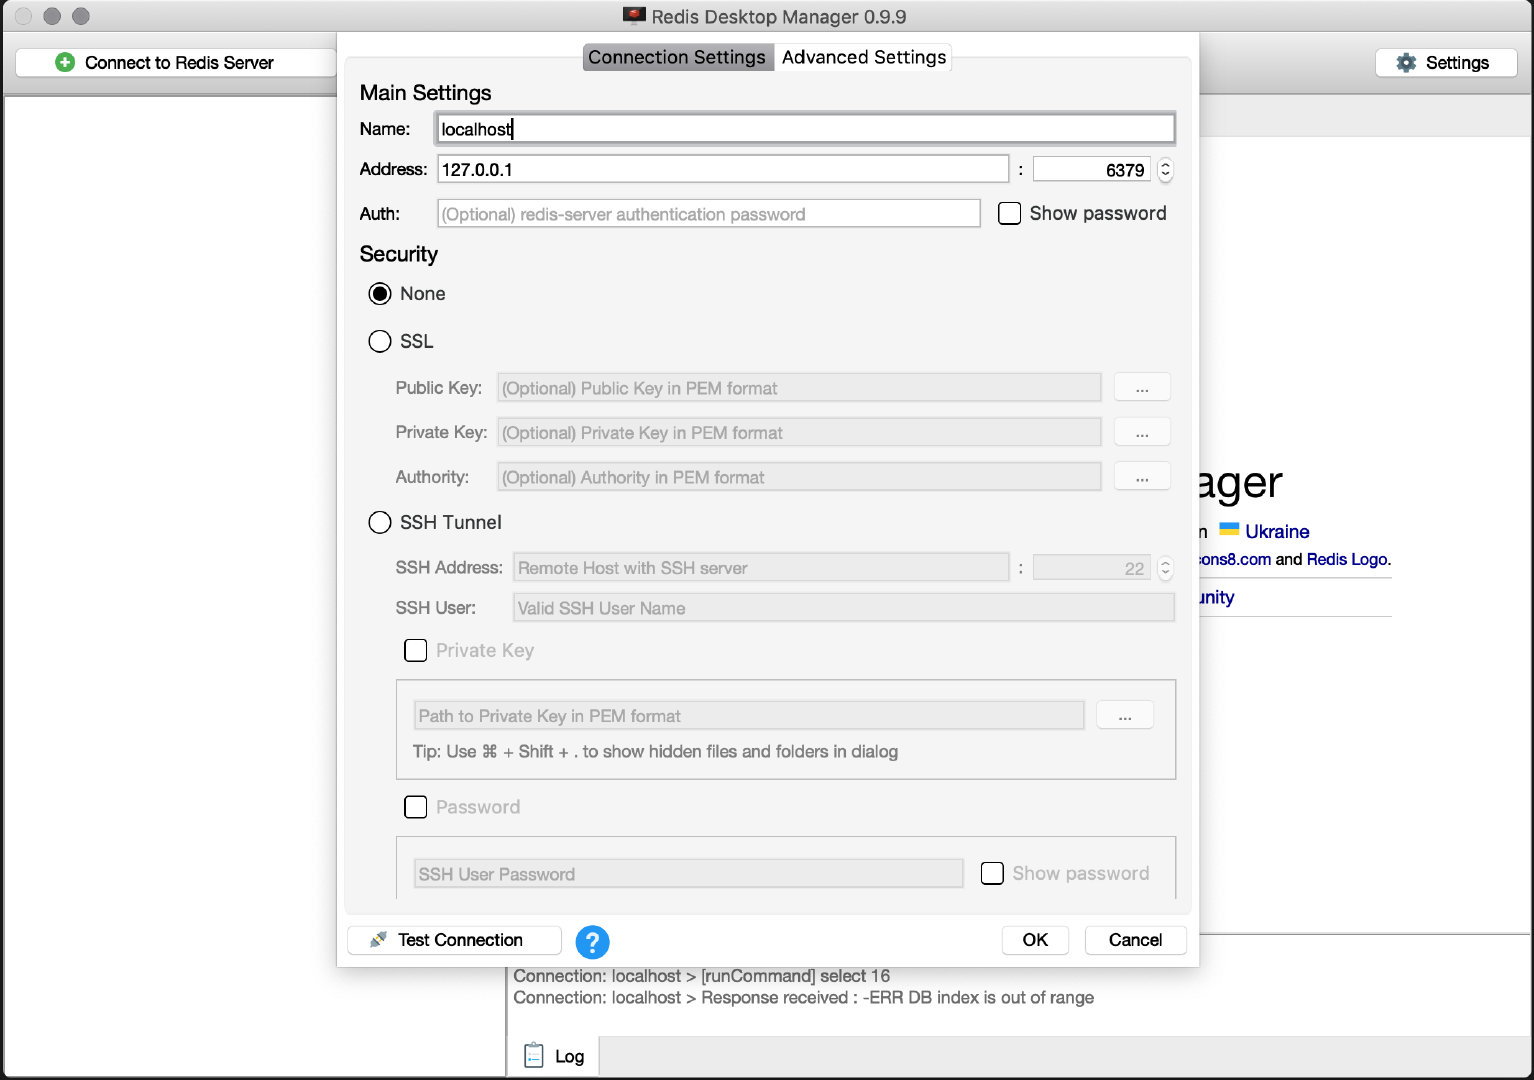
Task: Open the Advanced Settings tab
Action: coord(864,57)
